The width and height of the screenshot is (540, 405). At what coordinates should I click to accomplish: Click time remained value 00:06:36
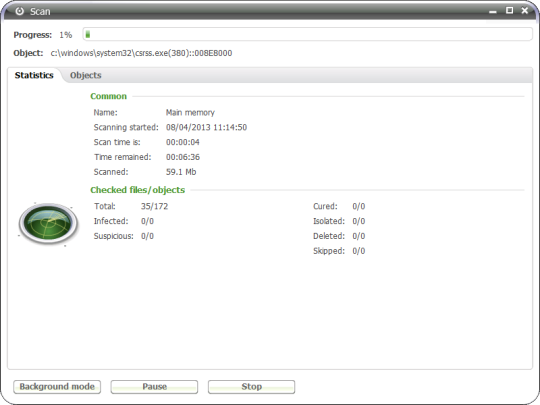pos(183,157)
